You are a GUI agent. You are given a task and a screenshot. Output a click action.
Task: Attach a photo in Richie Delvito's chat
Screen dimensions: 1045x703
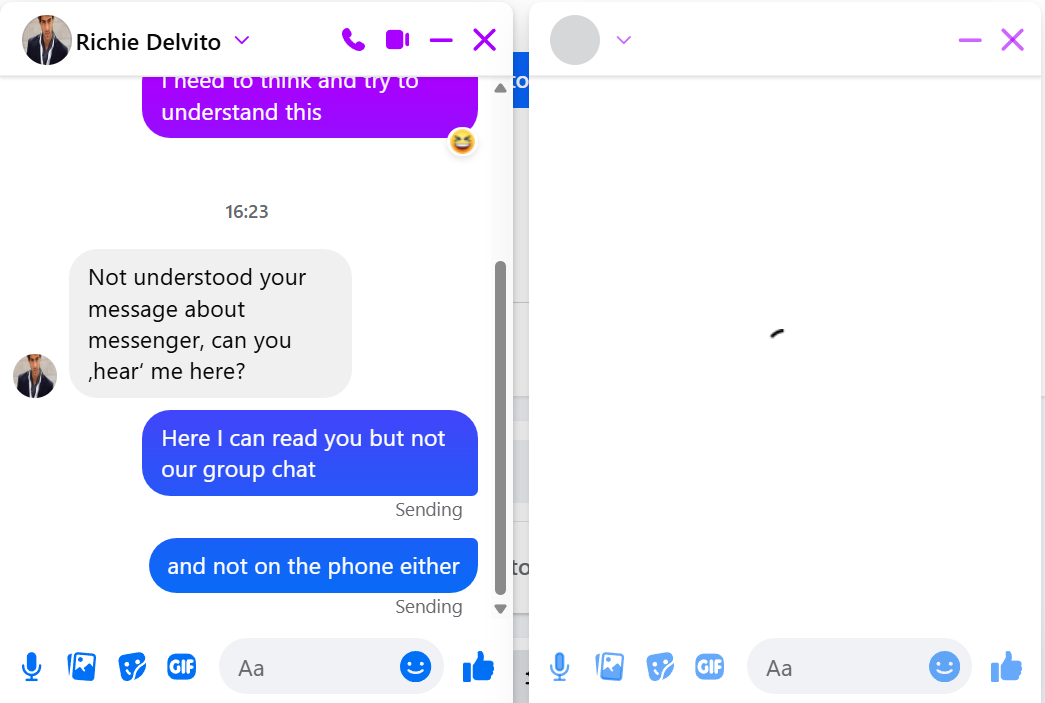[81, 666]
